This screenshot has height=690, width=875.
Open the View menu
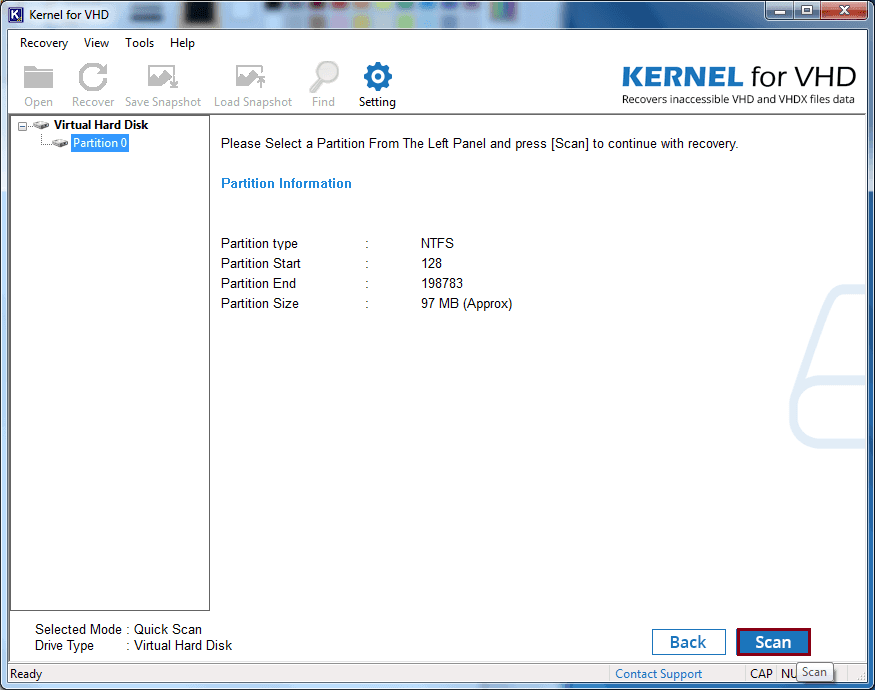[x=96, y=43]
